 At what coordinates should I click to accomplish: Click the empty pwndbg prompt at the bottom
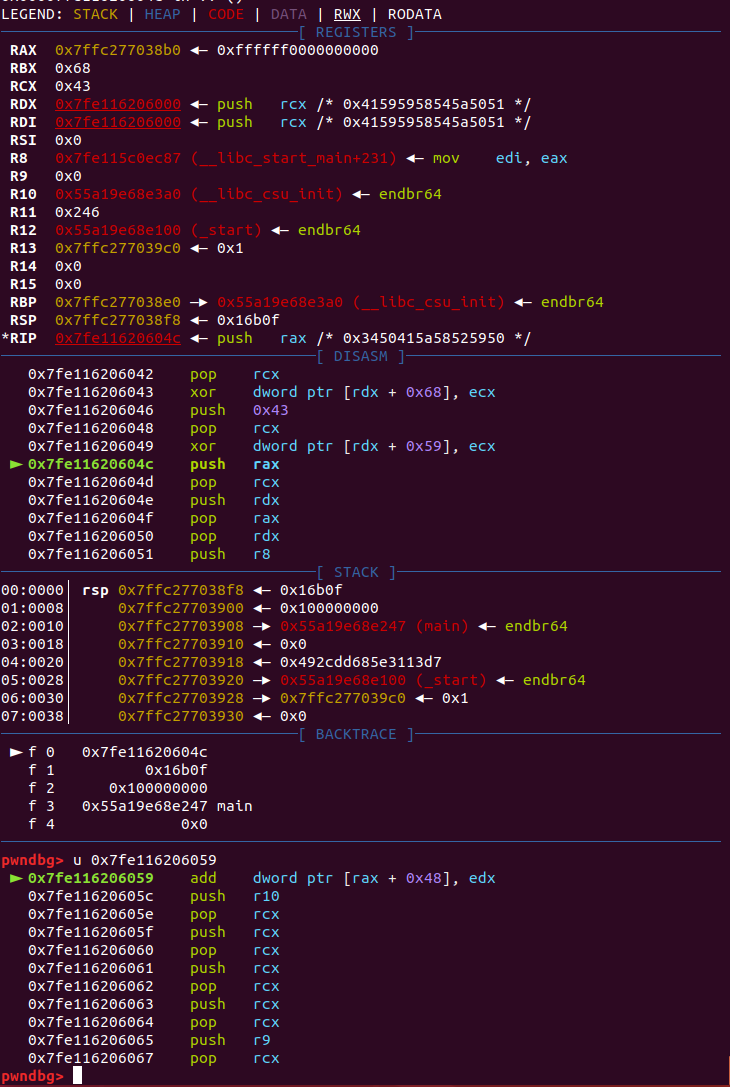[x=78, y=1076]
